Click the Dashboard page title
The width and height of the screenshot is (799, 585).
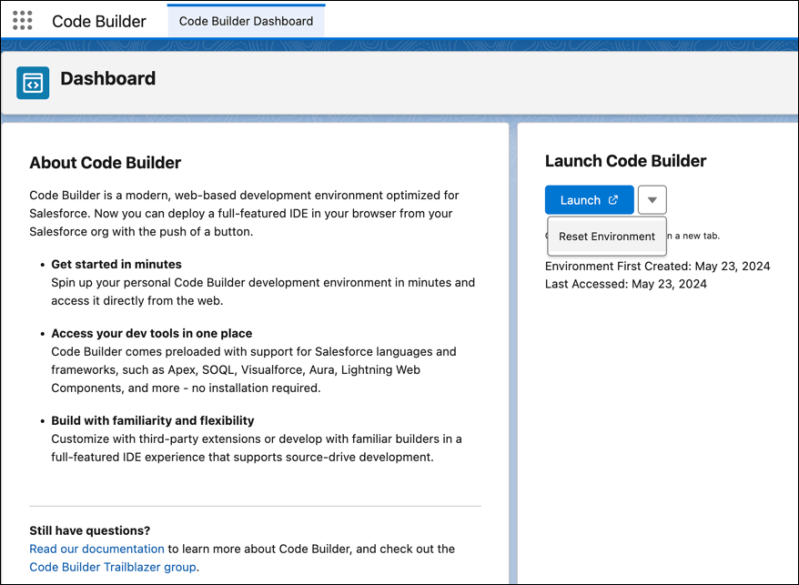[108, 78]
